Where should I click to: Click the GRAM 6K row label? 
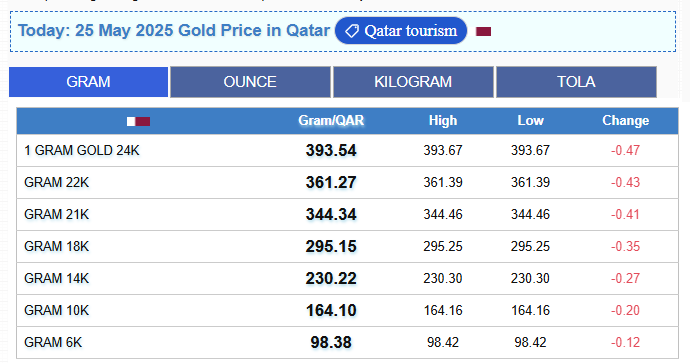[x=53, y=342]
